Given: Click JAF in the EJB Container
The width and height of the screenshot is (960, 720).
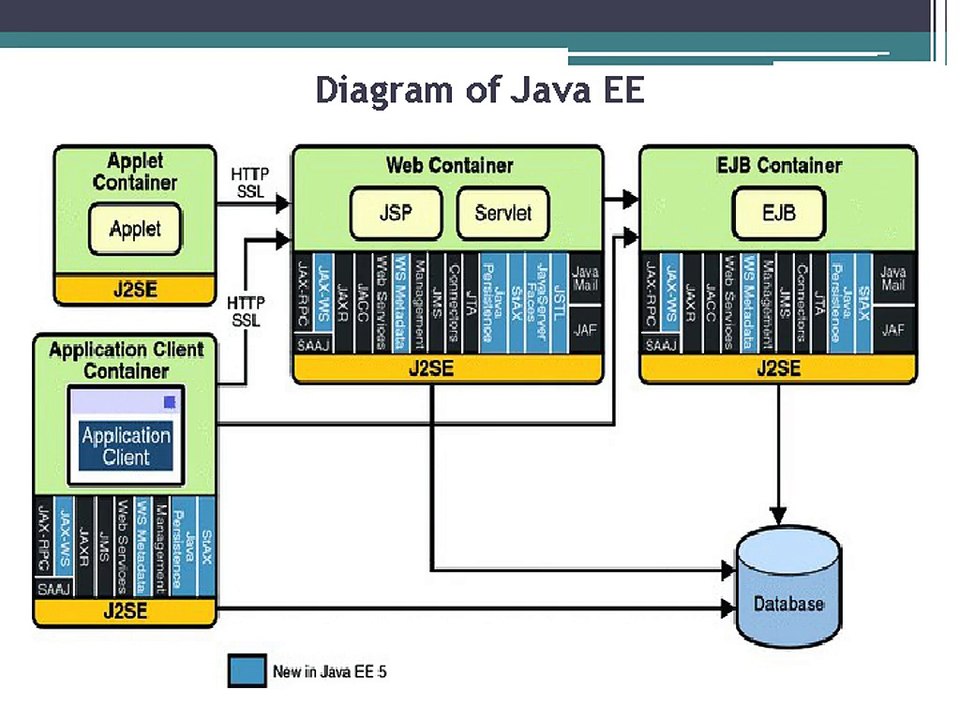Looking at the screenshot, I should click(x=893, y=330).
